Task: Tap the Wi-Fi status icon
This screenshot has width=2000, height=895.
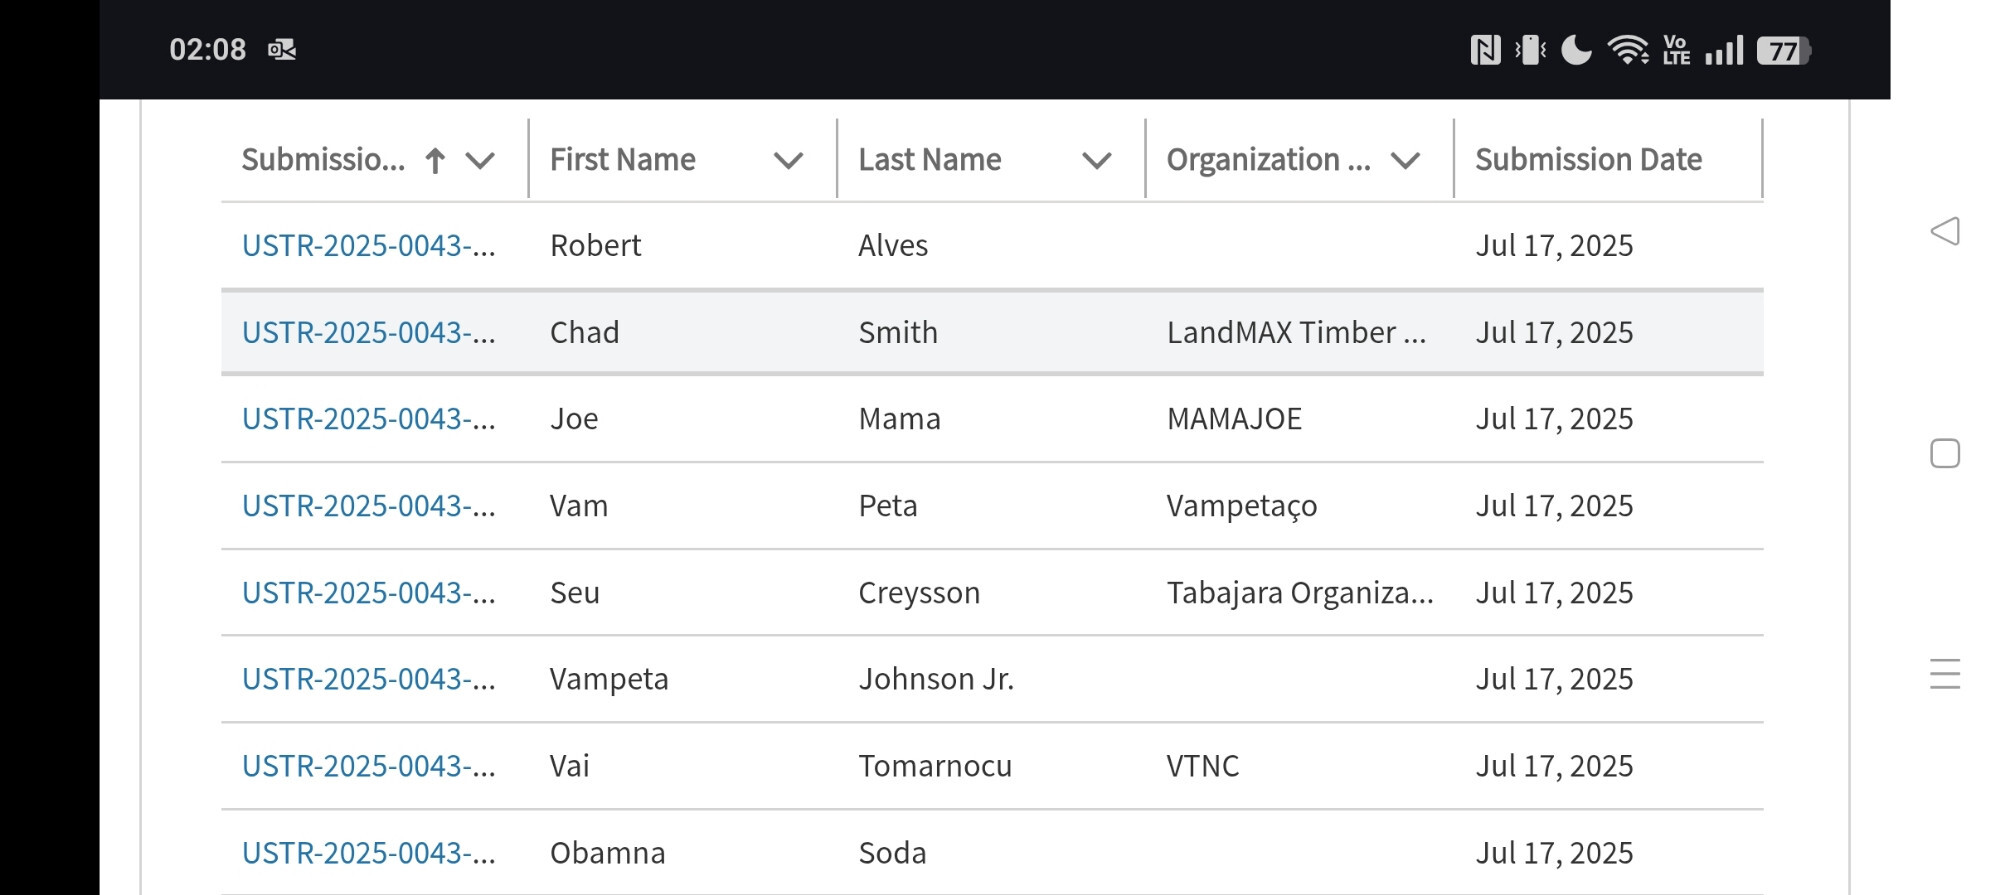Action: (x=1628, y=49)
